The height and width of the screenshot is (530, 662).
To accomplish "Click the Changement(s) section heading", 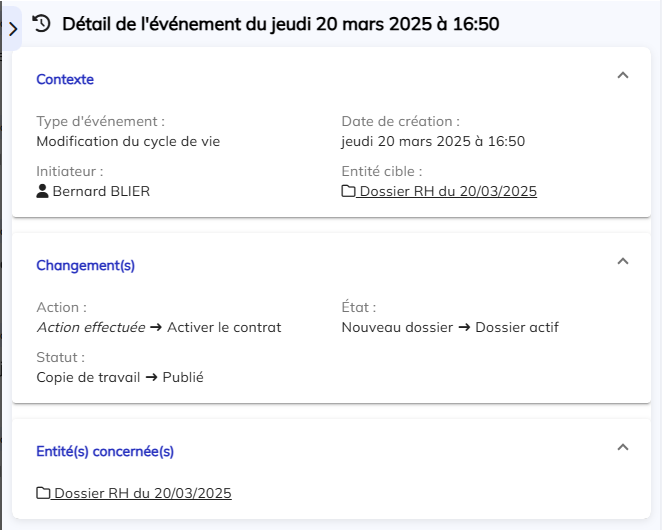I will click(85, 265).
